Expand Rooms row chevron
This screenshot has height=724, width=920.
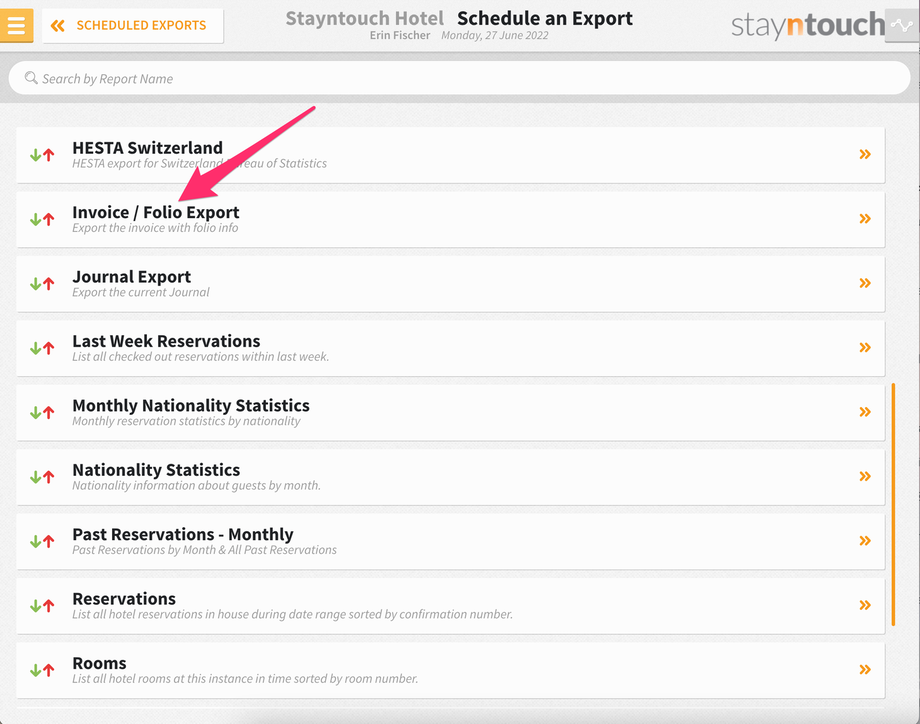(865, 669)
